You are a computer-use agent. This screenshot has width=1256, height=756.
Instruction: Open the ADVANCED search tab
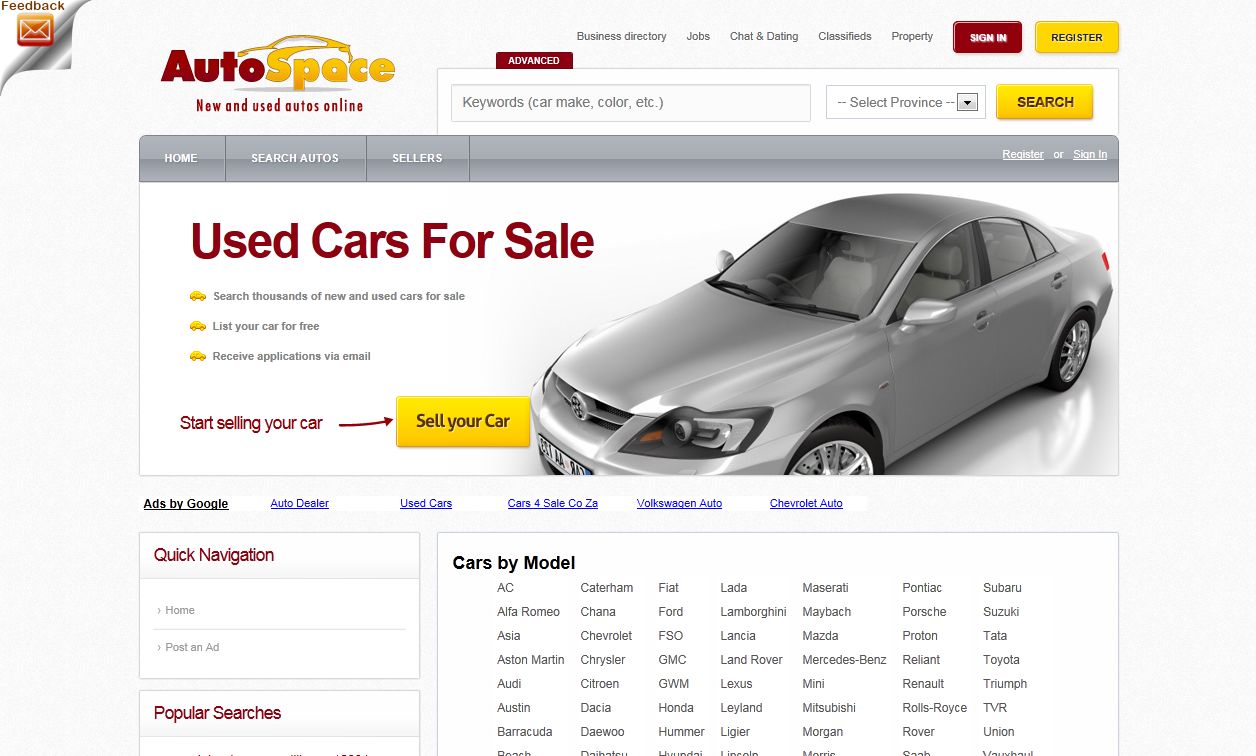pyautogui.click(x=534, y=61)
